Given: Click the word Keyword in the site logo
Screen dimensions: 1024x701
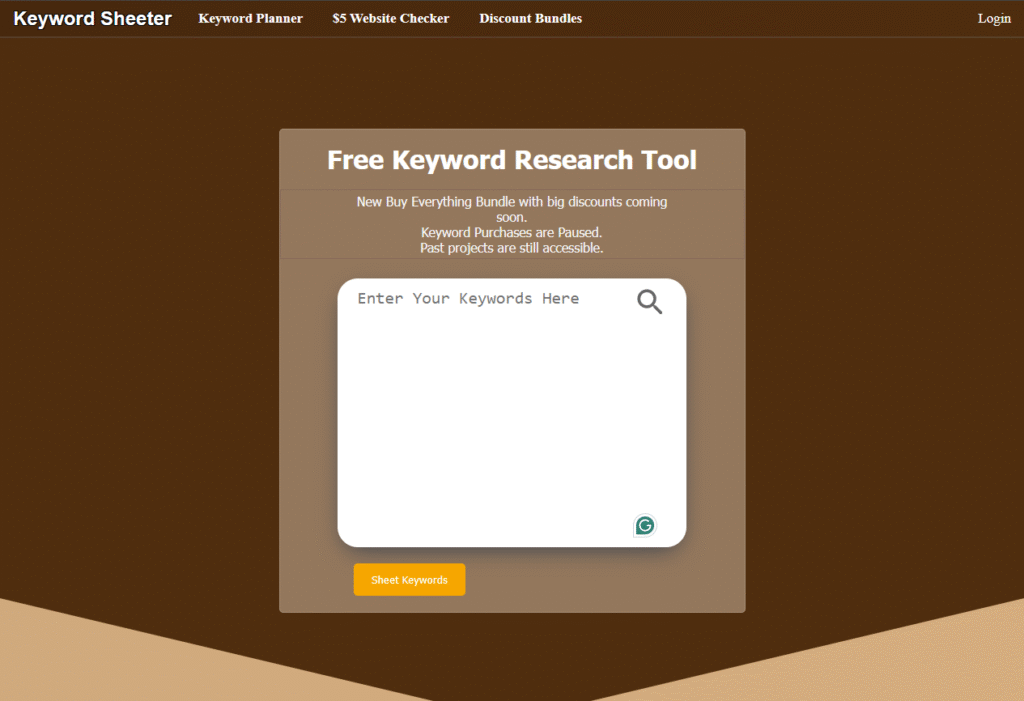Looking at the screenshot, I should (x=54, y=19).
